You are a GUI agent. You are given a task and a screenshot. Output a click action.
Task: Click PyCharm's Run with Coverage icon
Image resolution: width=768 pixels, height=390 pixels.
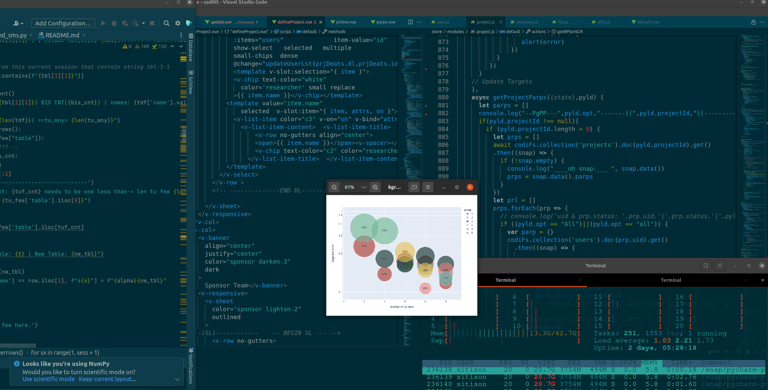click(x=125, y=23)
